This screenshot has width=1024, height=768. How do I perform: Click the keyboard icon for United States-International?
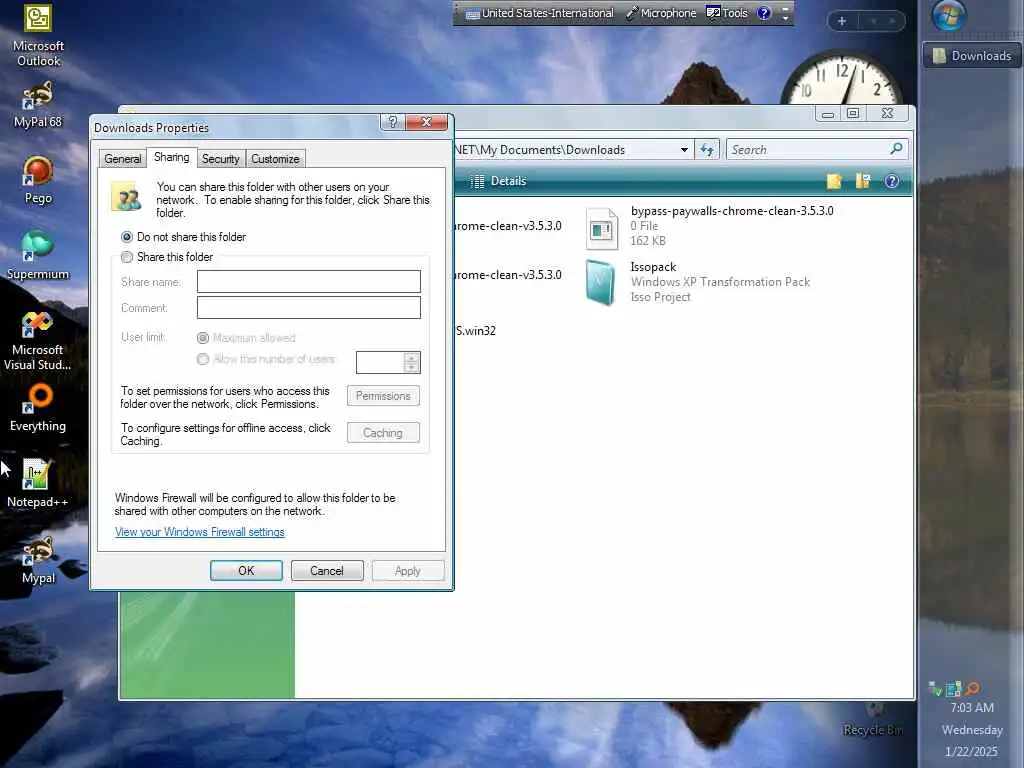[x=473, y=14]
